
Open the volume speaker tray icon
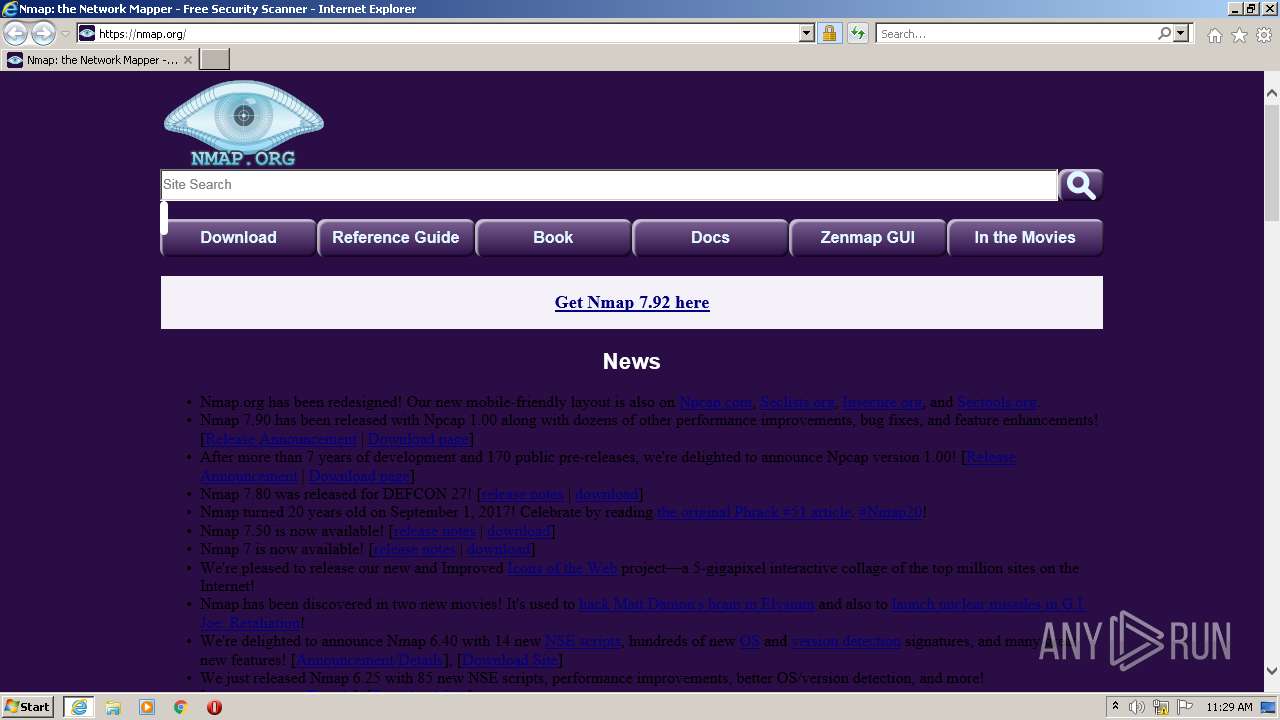coord(1137,707)
